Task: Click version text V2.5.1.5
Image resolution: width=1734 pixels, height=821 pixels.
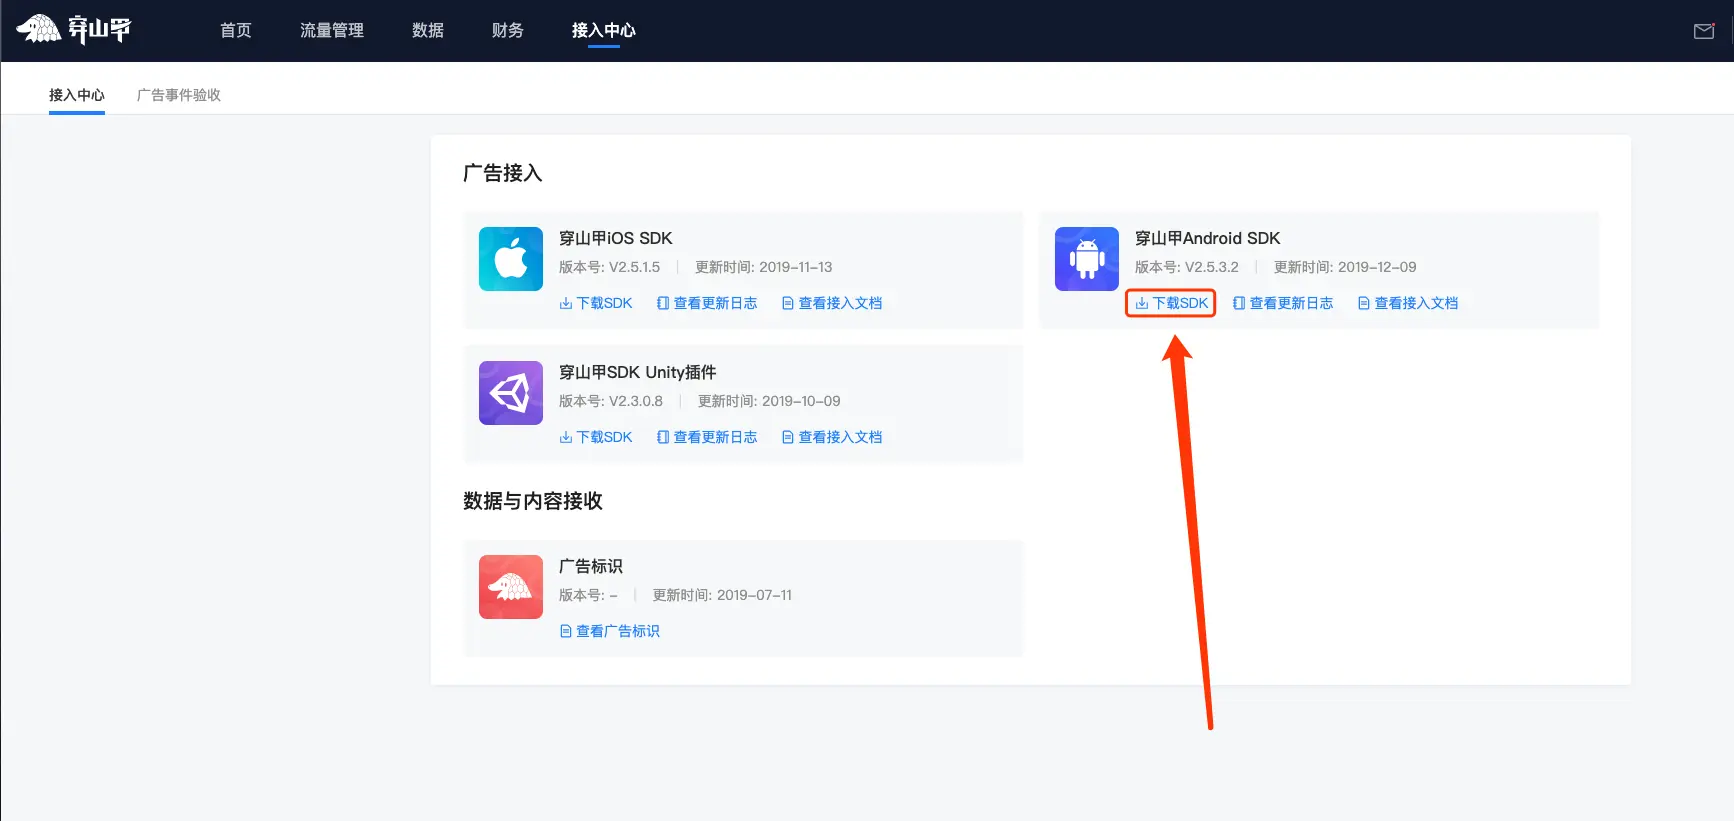Action: point(635,267)
